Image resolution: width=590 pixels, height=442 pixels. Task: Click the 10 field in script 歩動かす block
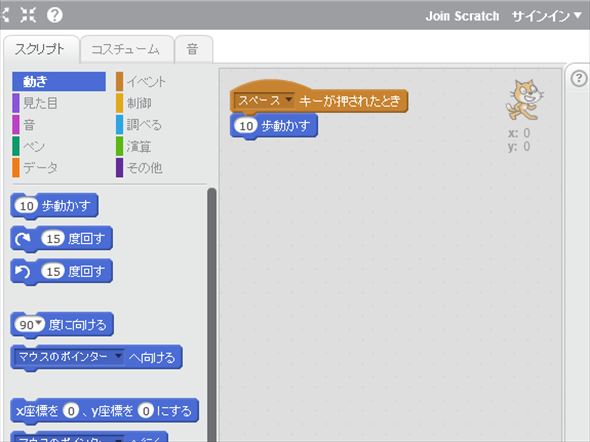[x=246, y=126]
